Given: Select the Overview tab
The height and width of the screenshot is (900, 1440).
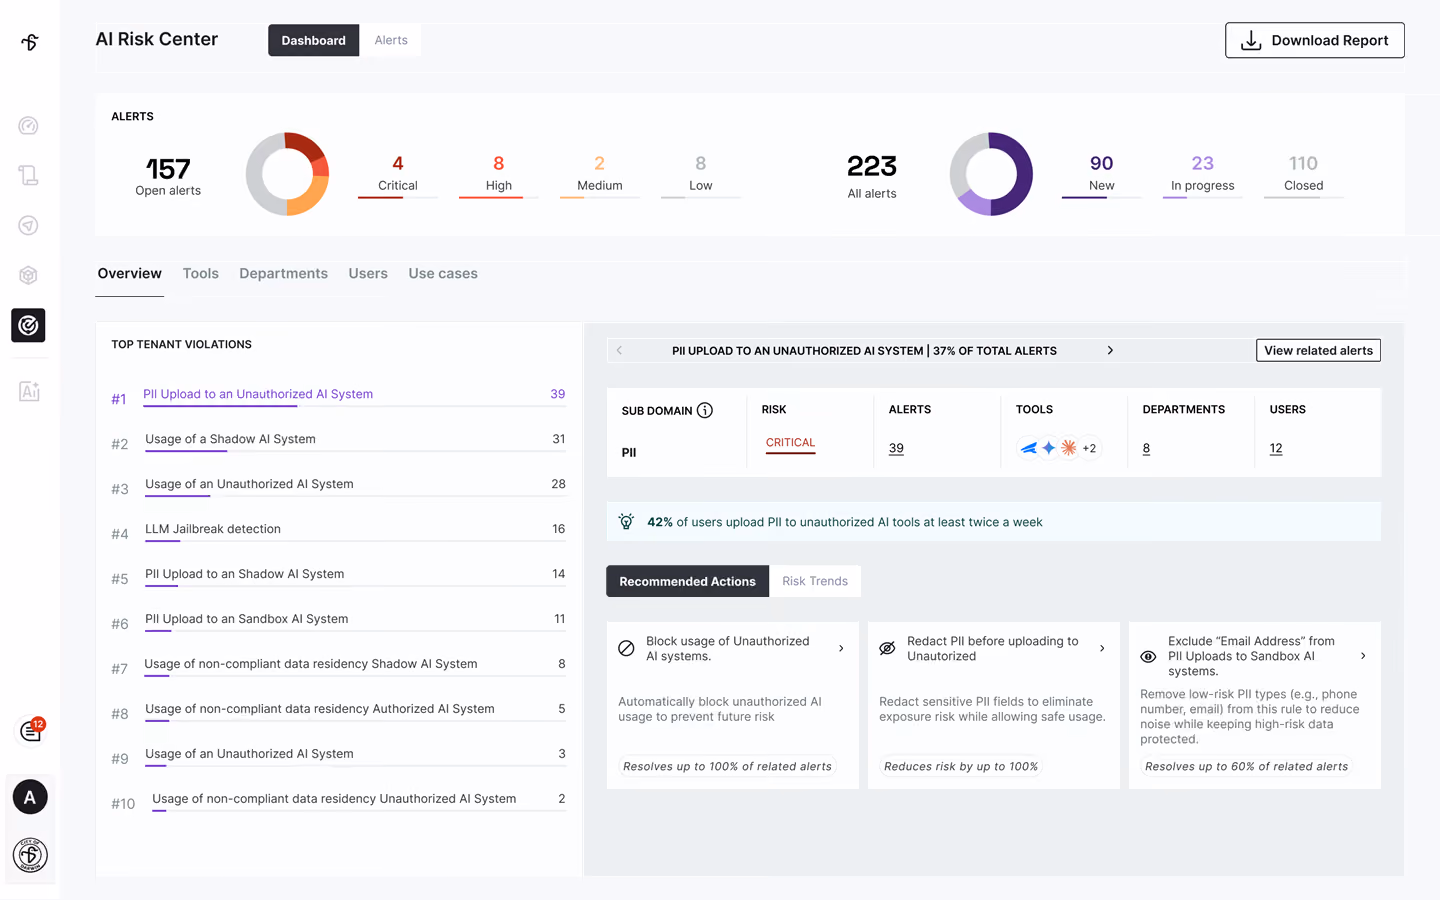Looking at the screenshot, I should click(x=129, y=274).
